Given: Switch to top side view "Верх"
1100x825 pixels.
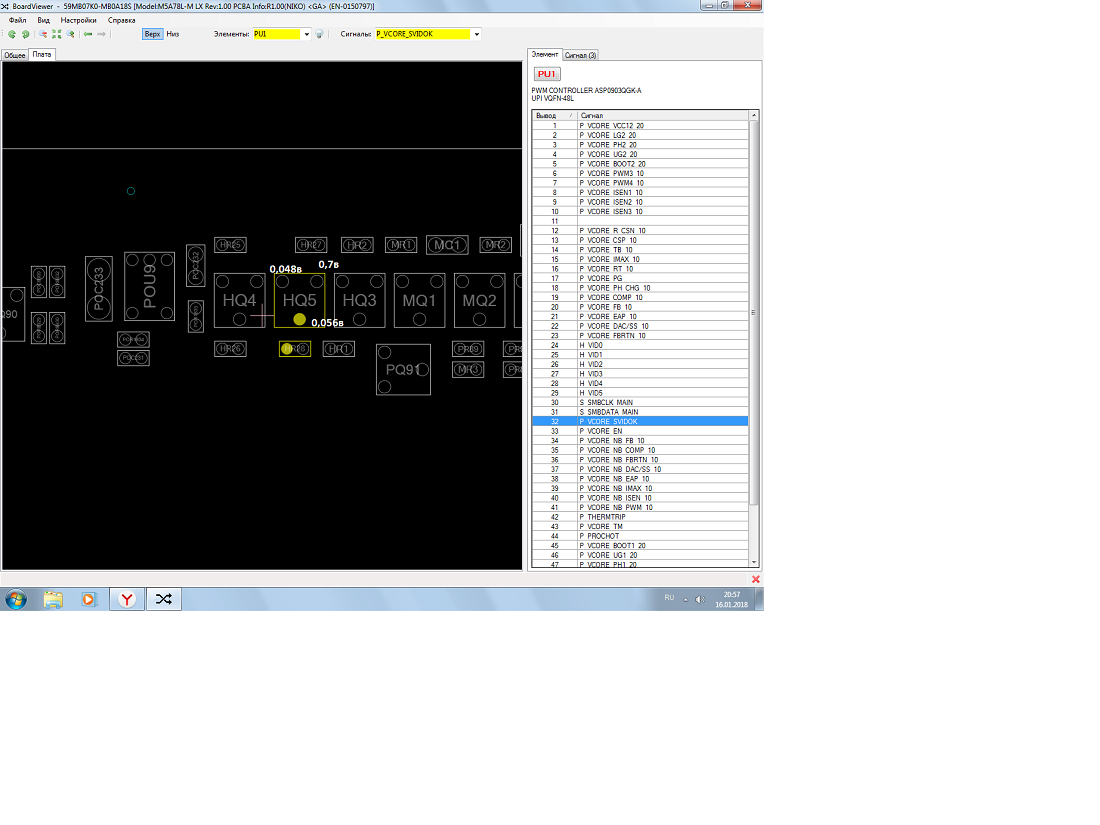Looking at the screenshot, I should [x=152, y=34].
